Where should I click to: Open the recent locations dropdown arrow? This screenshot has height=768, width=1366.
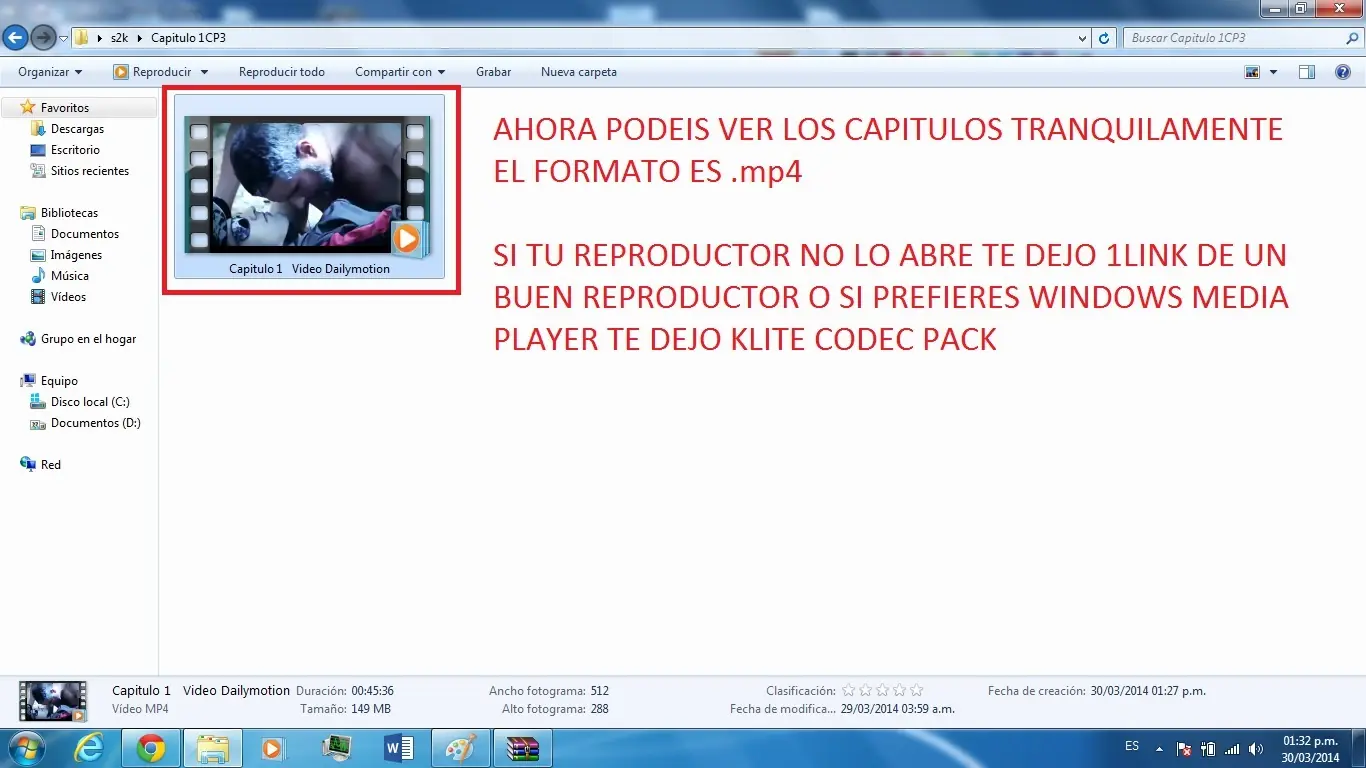coord(64,39)
